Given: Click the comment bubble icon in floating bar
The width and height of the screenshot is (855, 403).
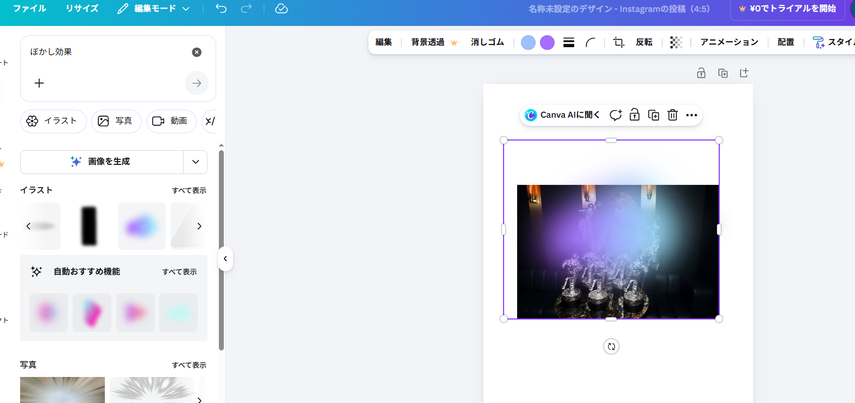Looking at the screenshot, I should click(x=616, y=115).
